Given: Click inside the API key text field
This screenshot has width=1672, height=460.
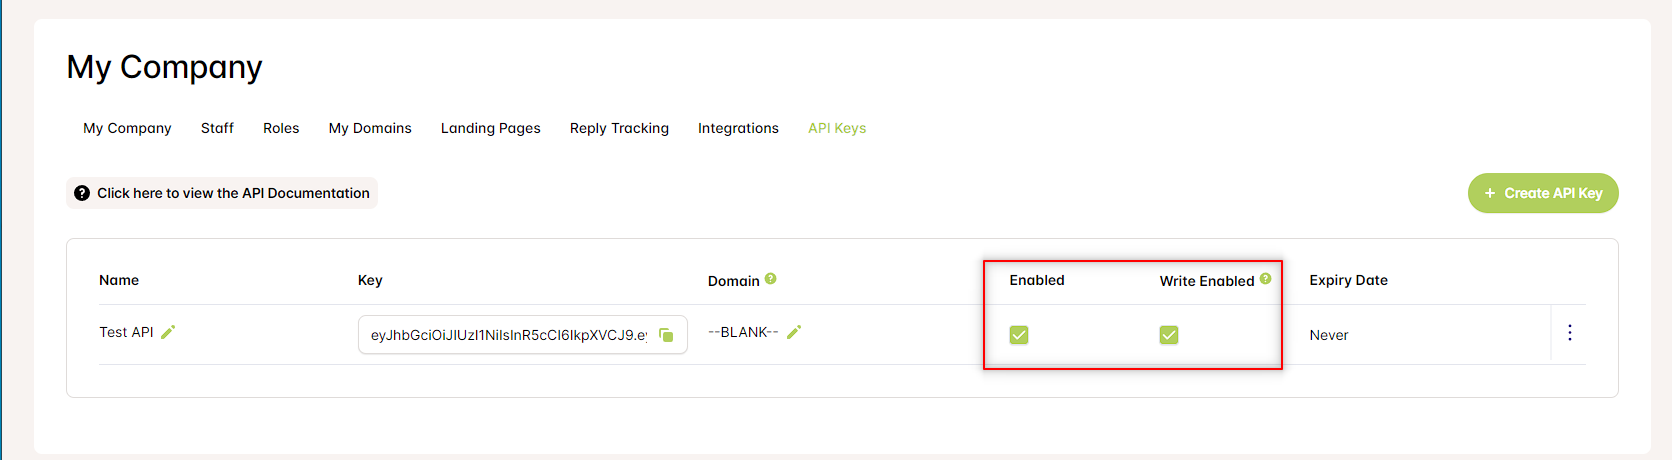Looking at the screenshot, I should (508, 335).
